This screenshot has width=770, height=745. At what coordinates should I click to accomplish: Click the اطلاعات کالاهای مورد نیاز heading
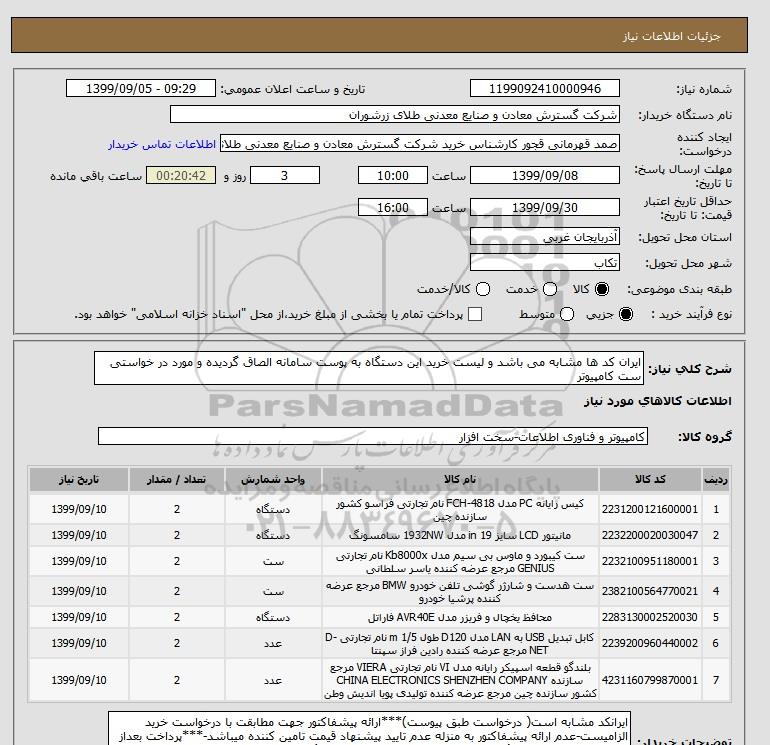658,401
